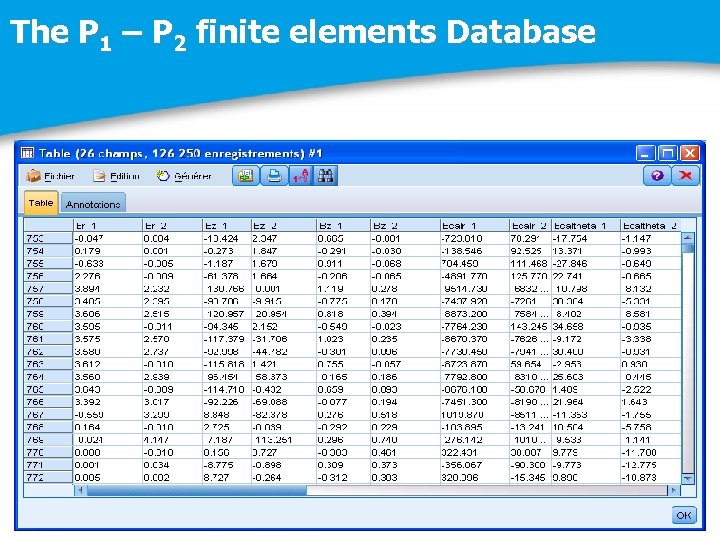Click the Bz_1 column header
Image resolution: width=720 pixels, height=540 pixels.
[343, 225]
